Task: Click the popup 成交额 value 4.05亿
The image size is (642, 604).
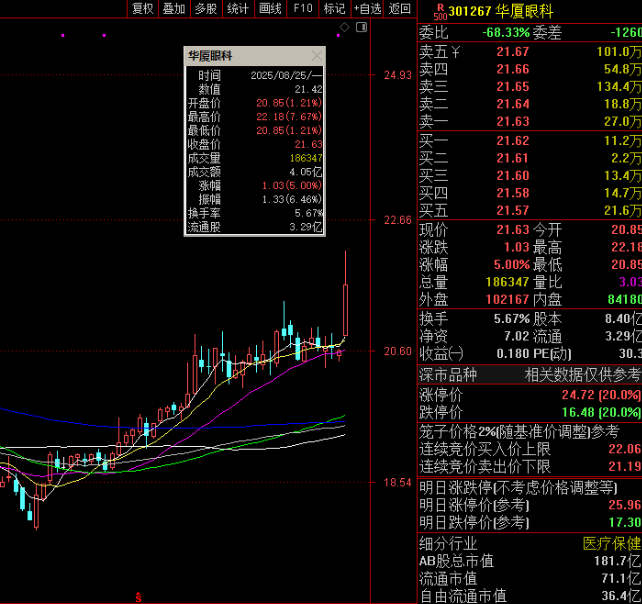Action: 305,172
